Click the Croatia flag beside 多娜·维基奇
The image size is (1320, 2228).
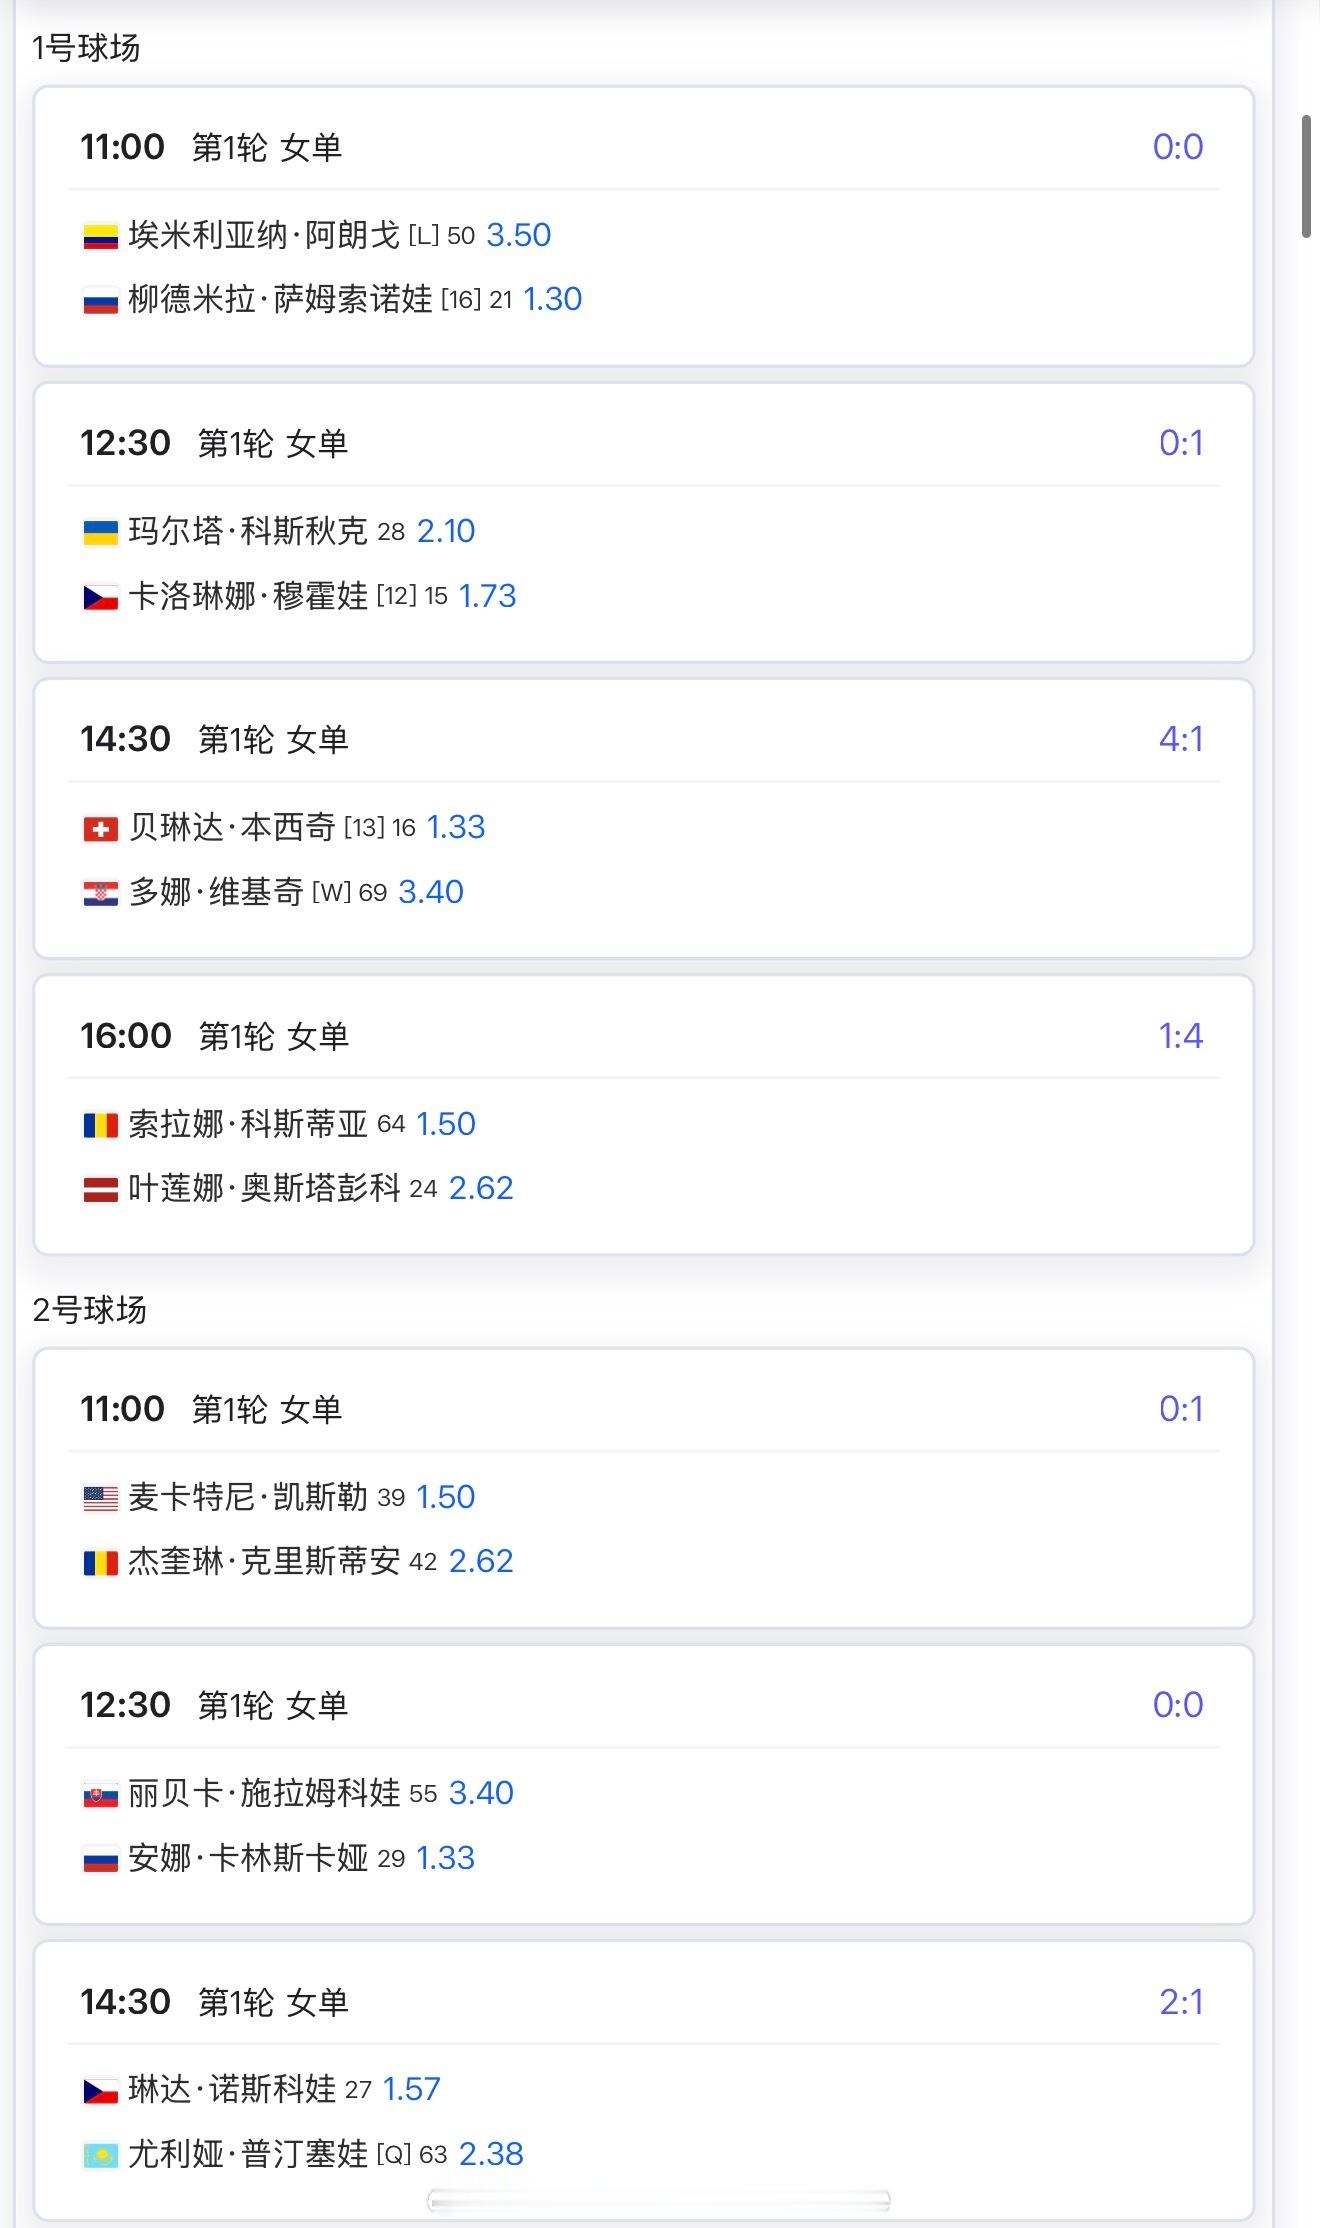coord(100,893)
